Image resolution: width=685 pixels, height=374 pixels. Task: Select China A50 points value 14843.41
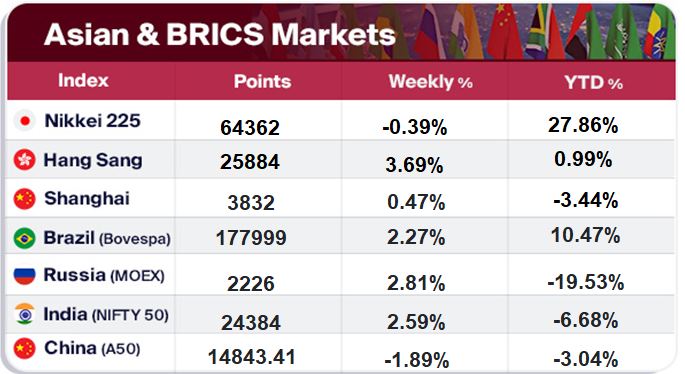click(252, 357)
